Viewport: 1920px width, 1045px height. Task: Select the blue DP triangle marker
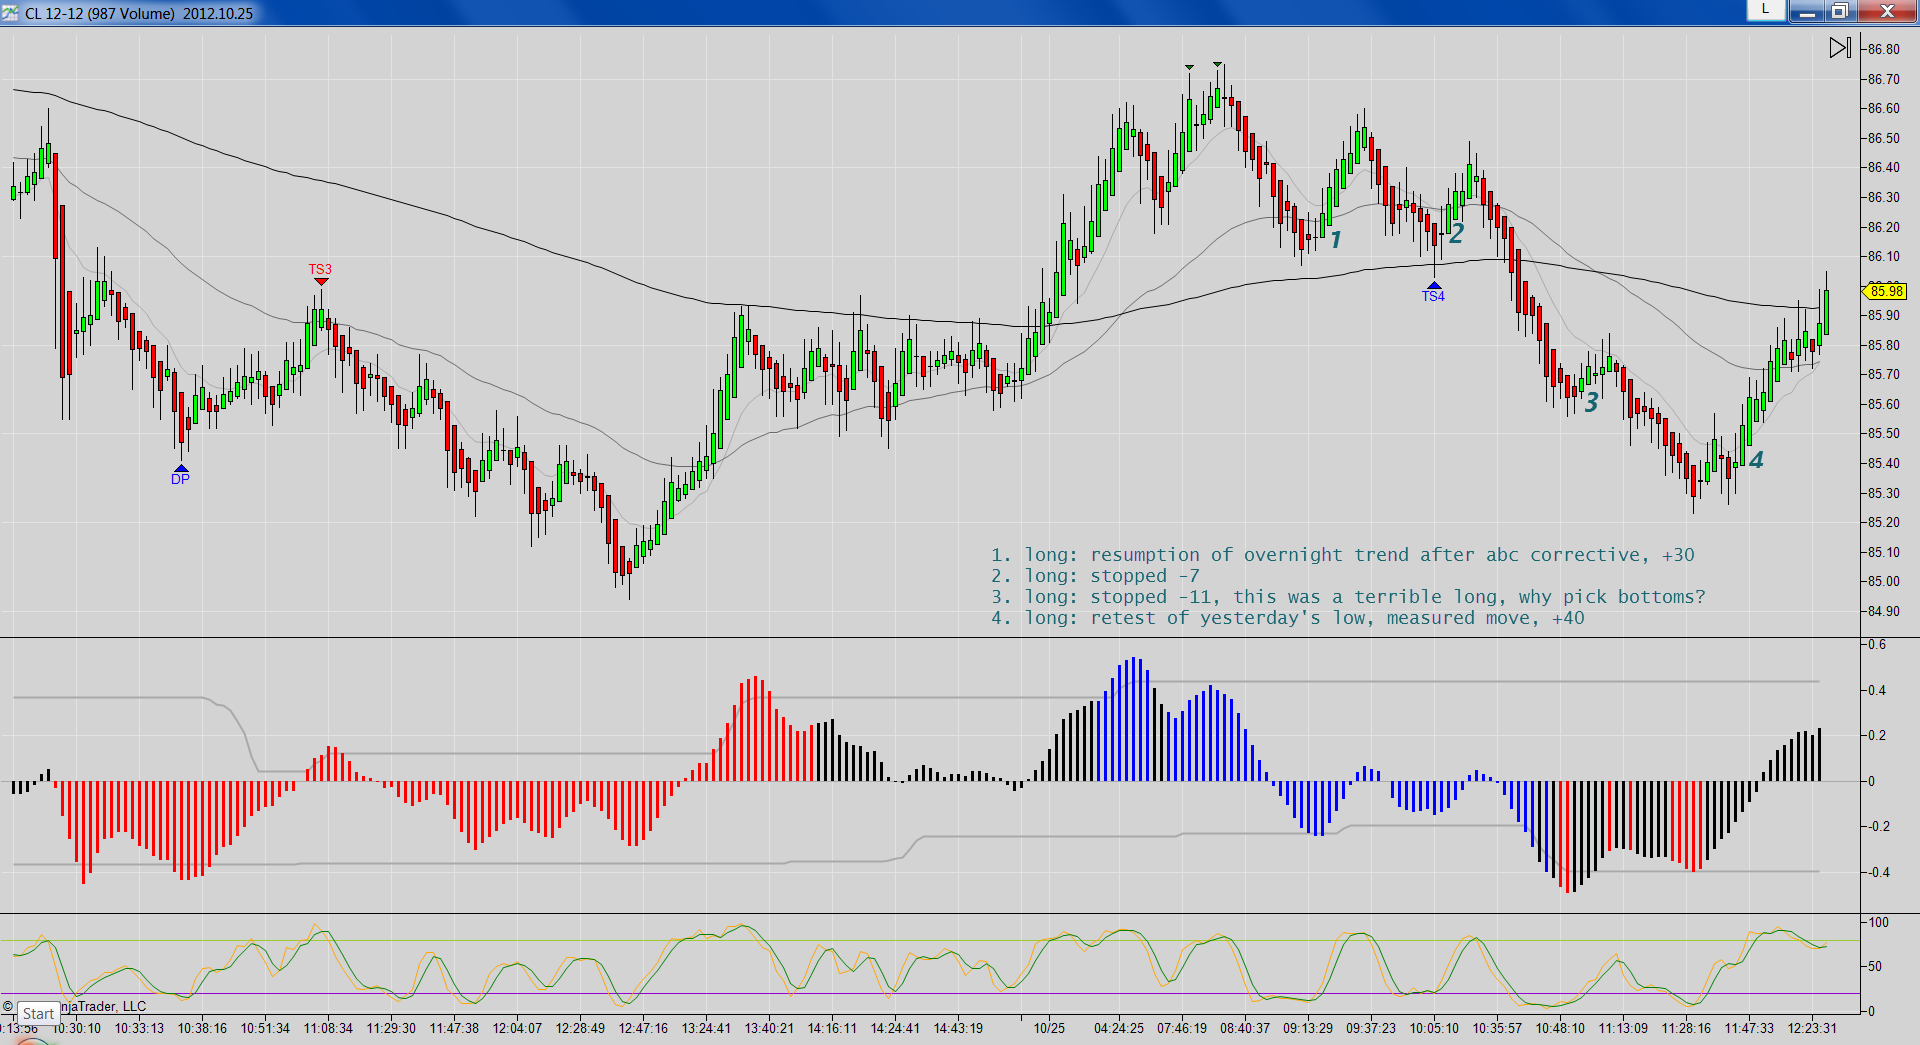181,468
